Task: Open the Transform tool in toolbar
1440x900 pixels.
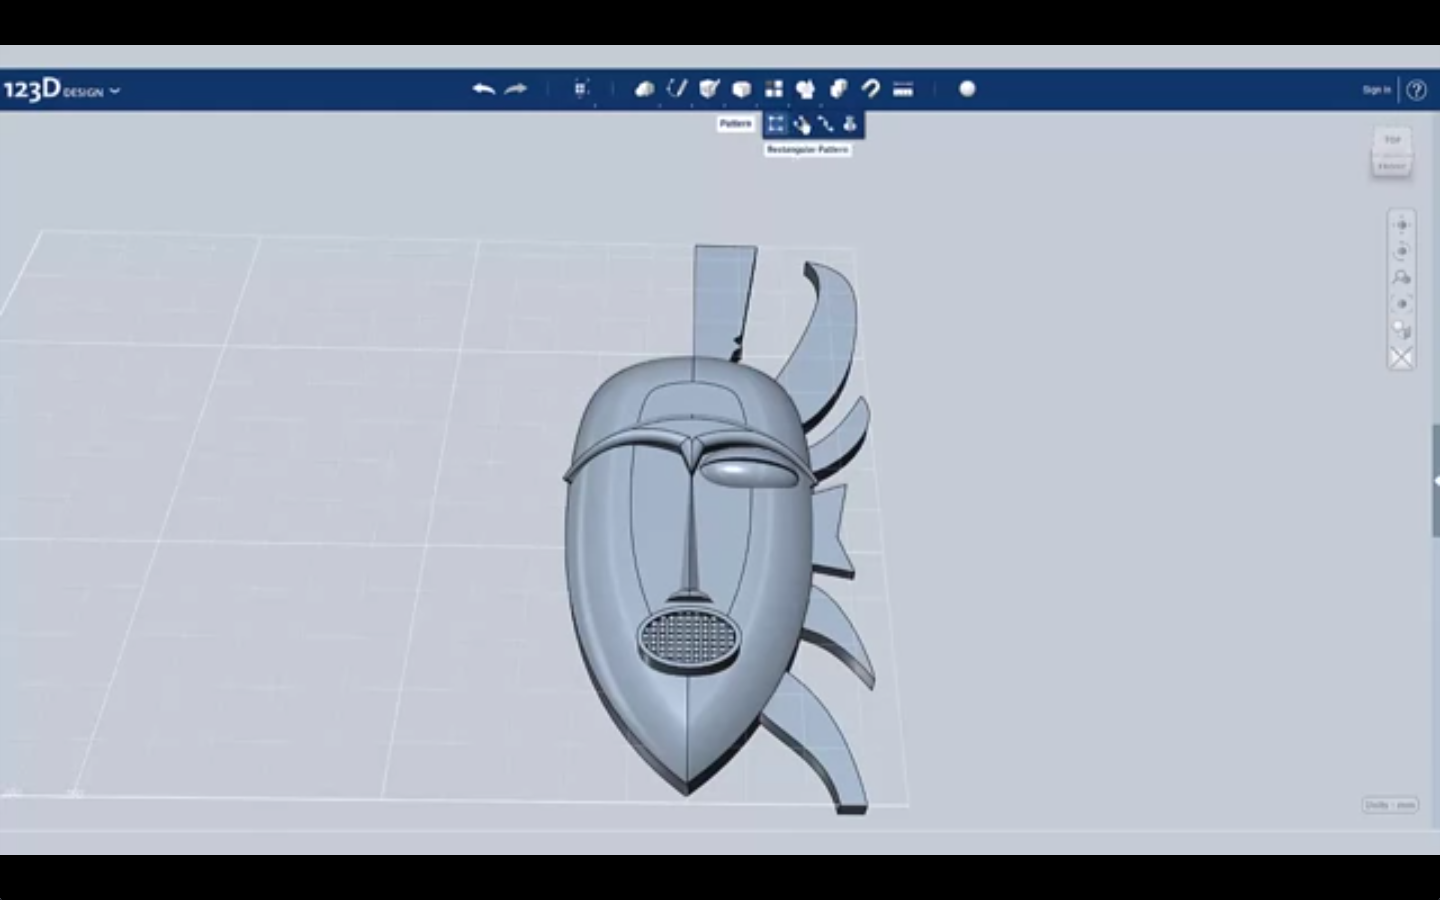Action: tap(582, 89)
